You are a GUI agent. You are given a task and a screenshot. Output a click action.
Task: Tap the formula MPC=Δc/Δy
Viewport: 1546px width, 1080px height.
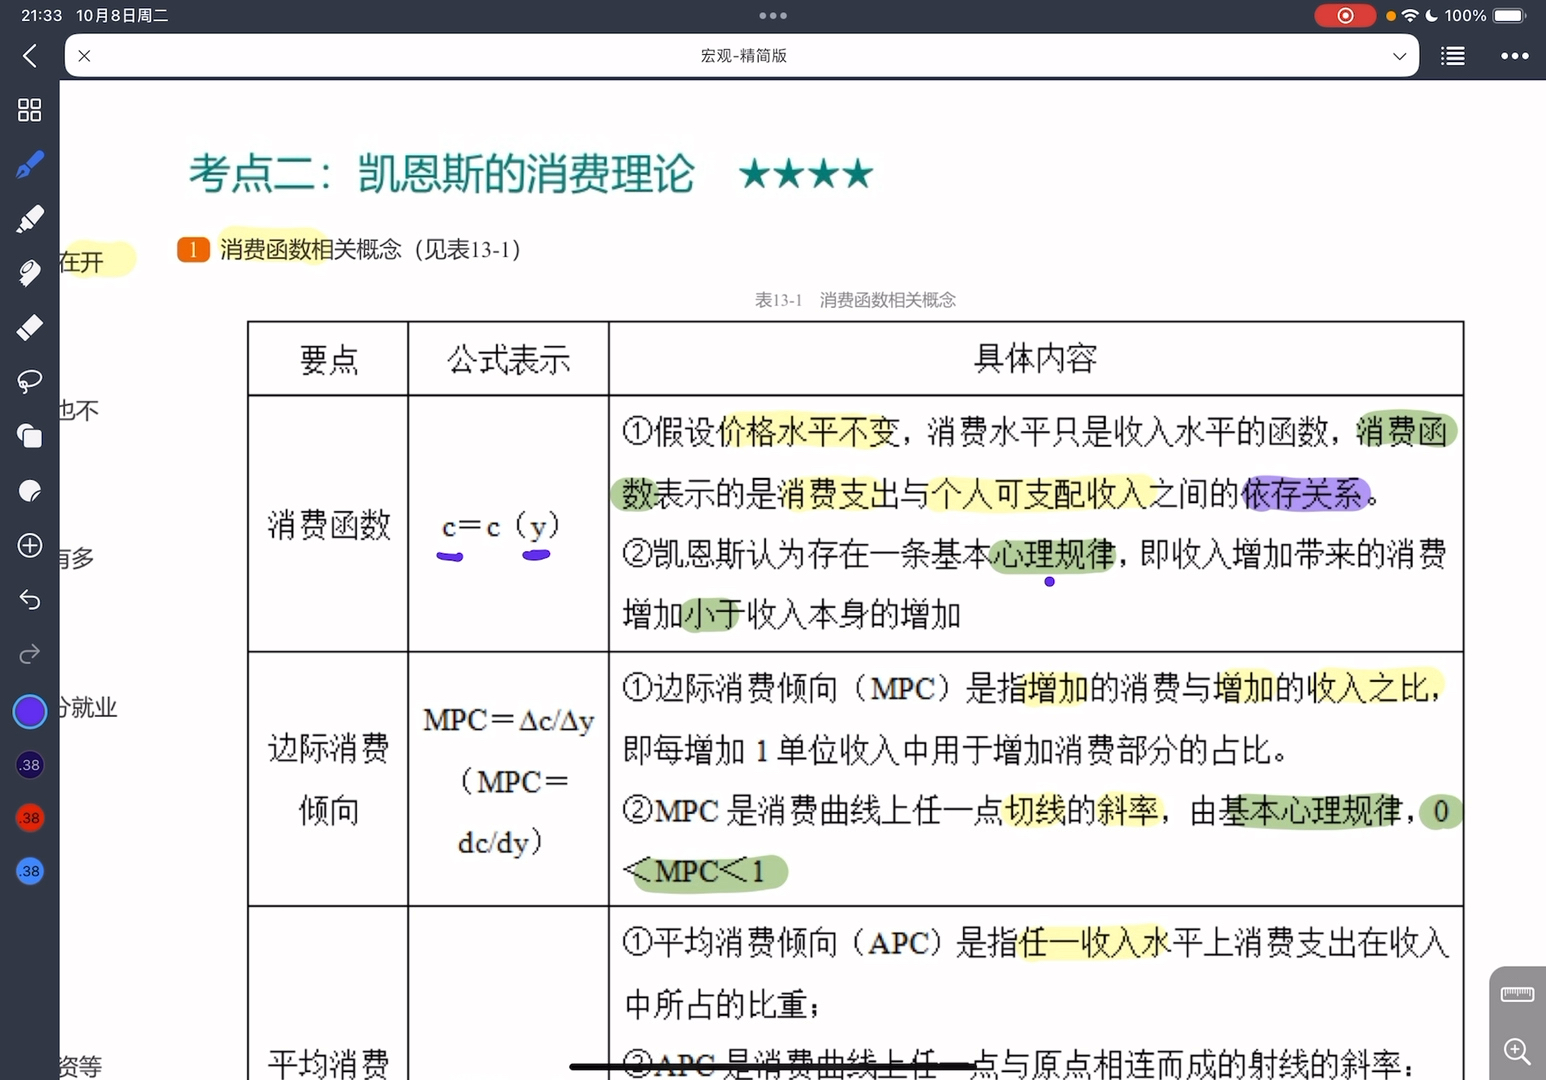(508, 720)
